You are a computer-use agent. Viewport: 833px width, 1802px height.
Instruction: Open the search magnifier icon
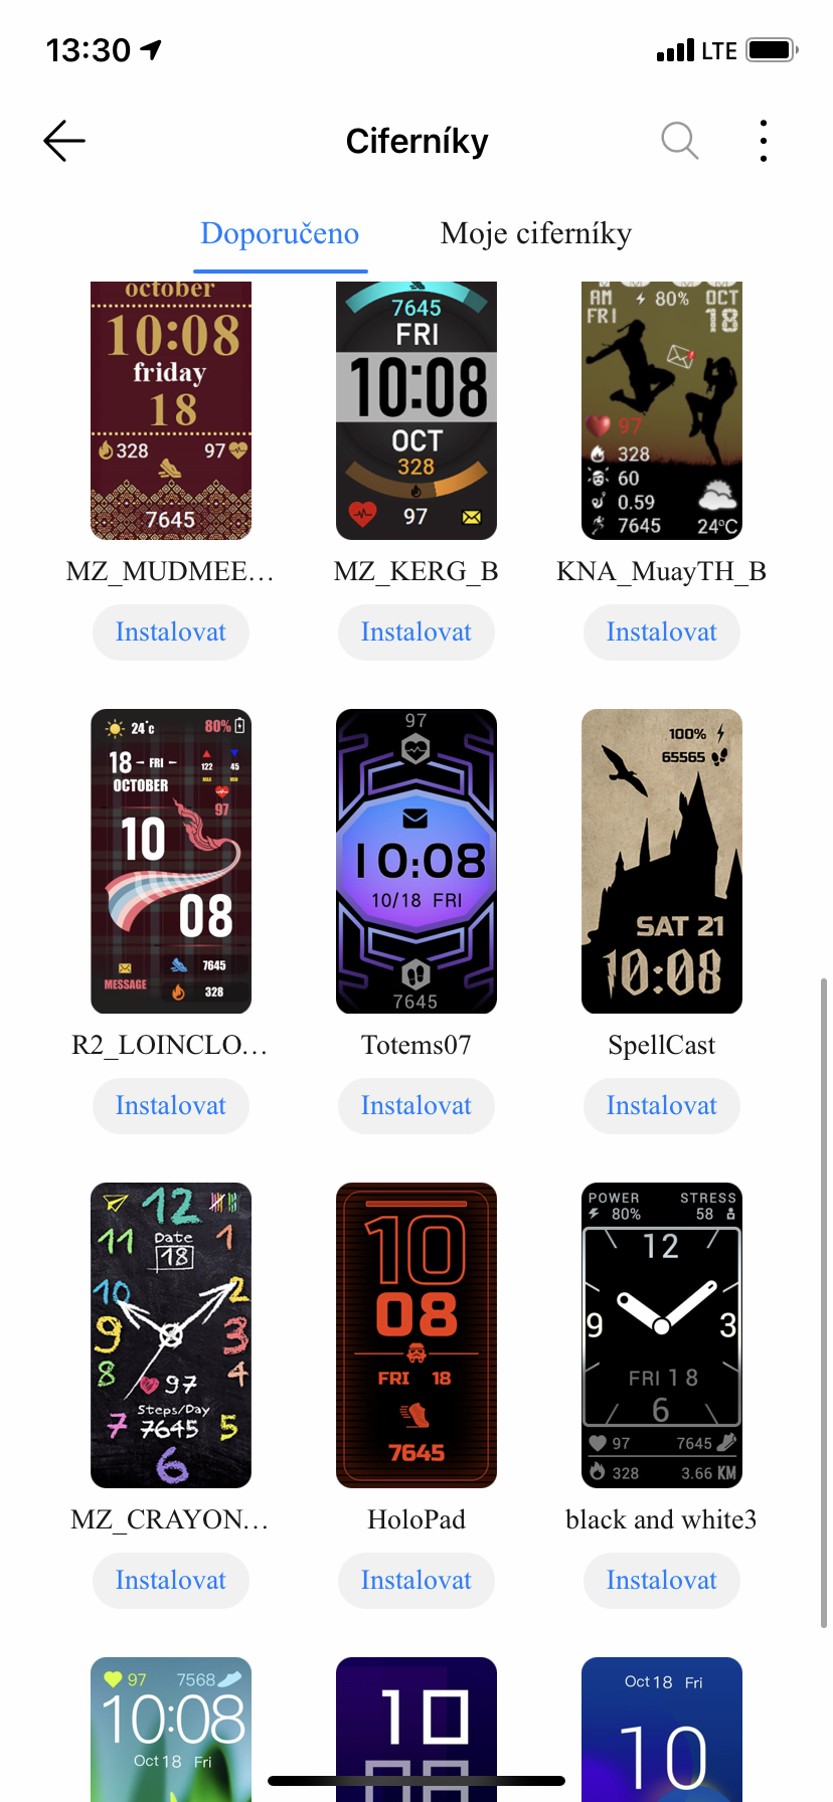680,141
